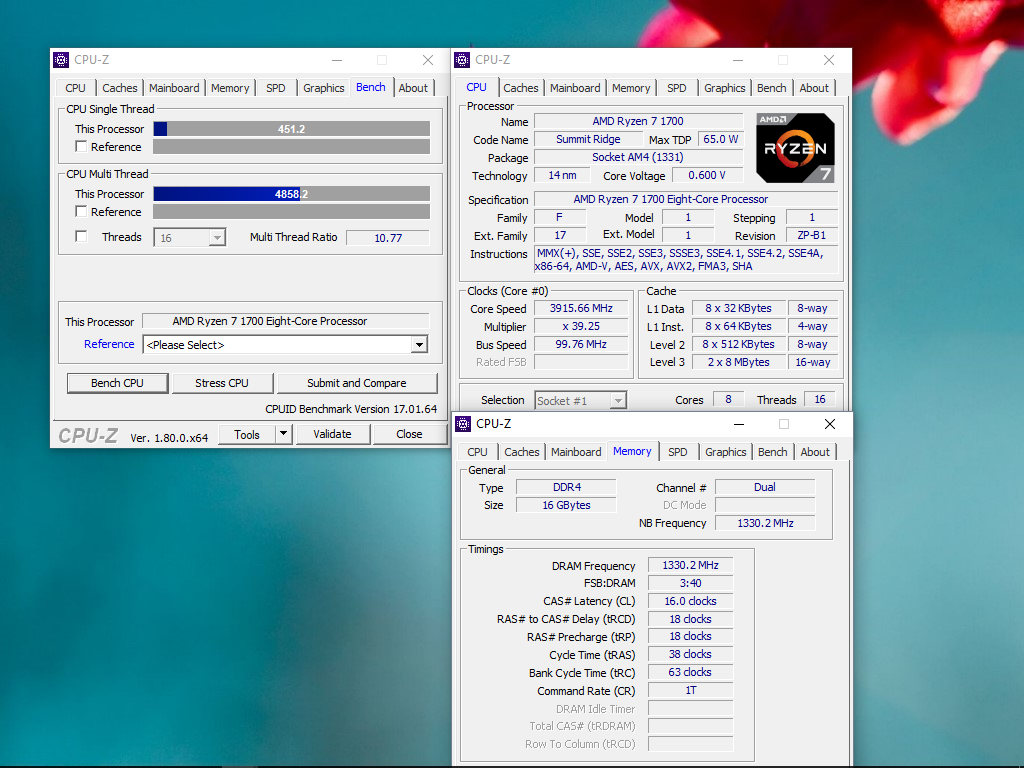Click the CAS# Latency value 16.0 clocks
The width and height of the screenshot is (1024, 768).
[690, 601]
